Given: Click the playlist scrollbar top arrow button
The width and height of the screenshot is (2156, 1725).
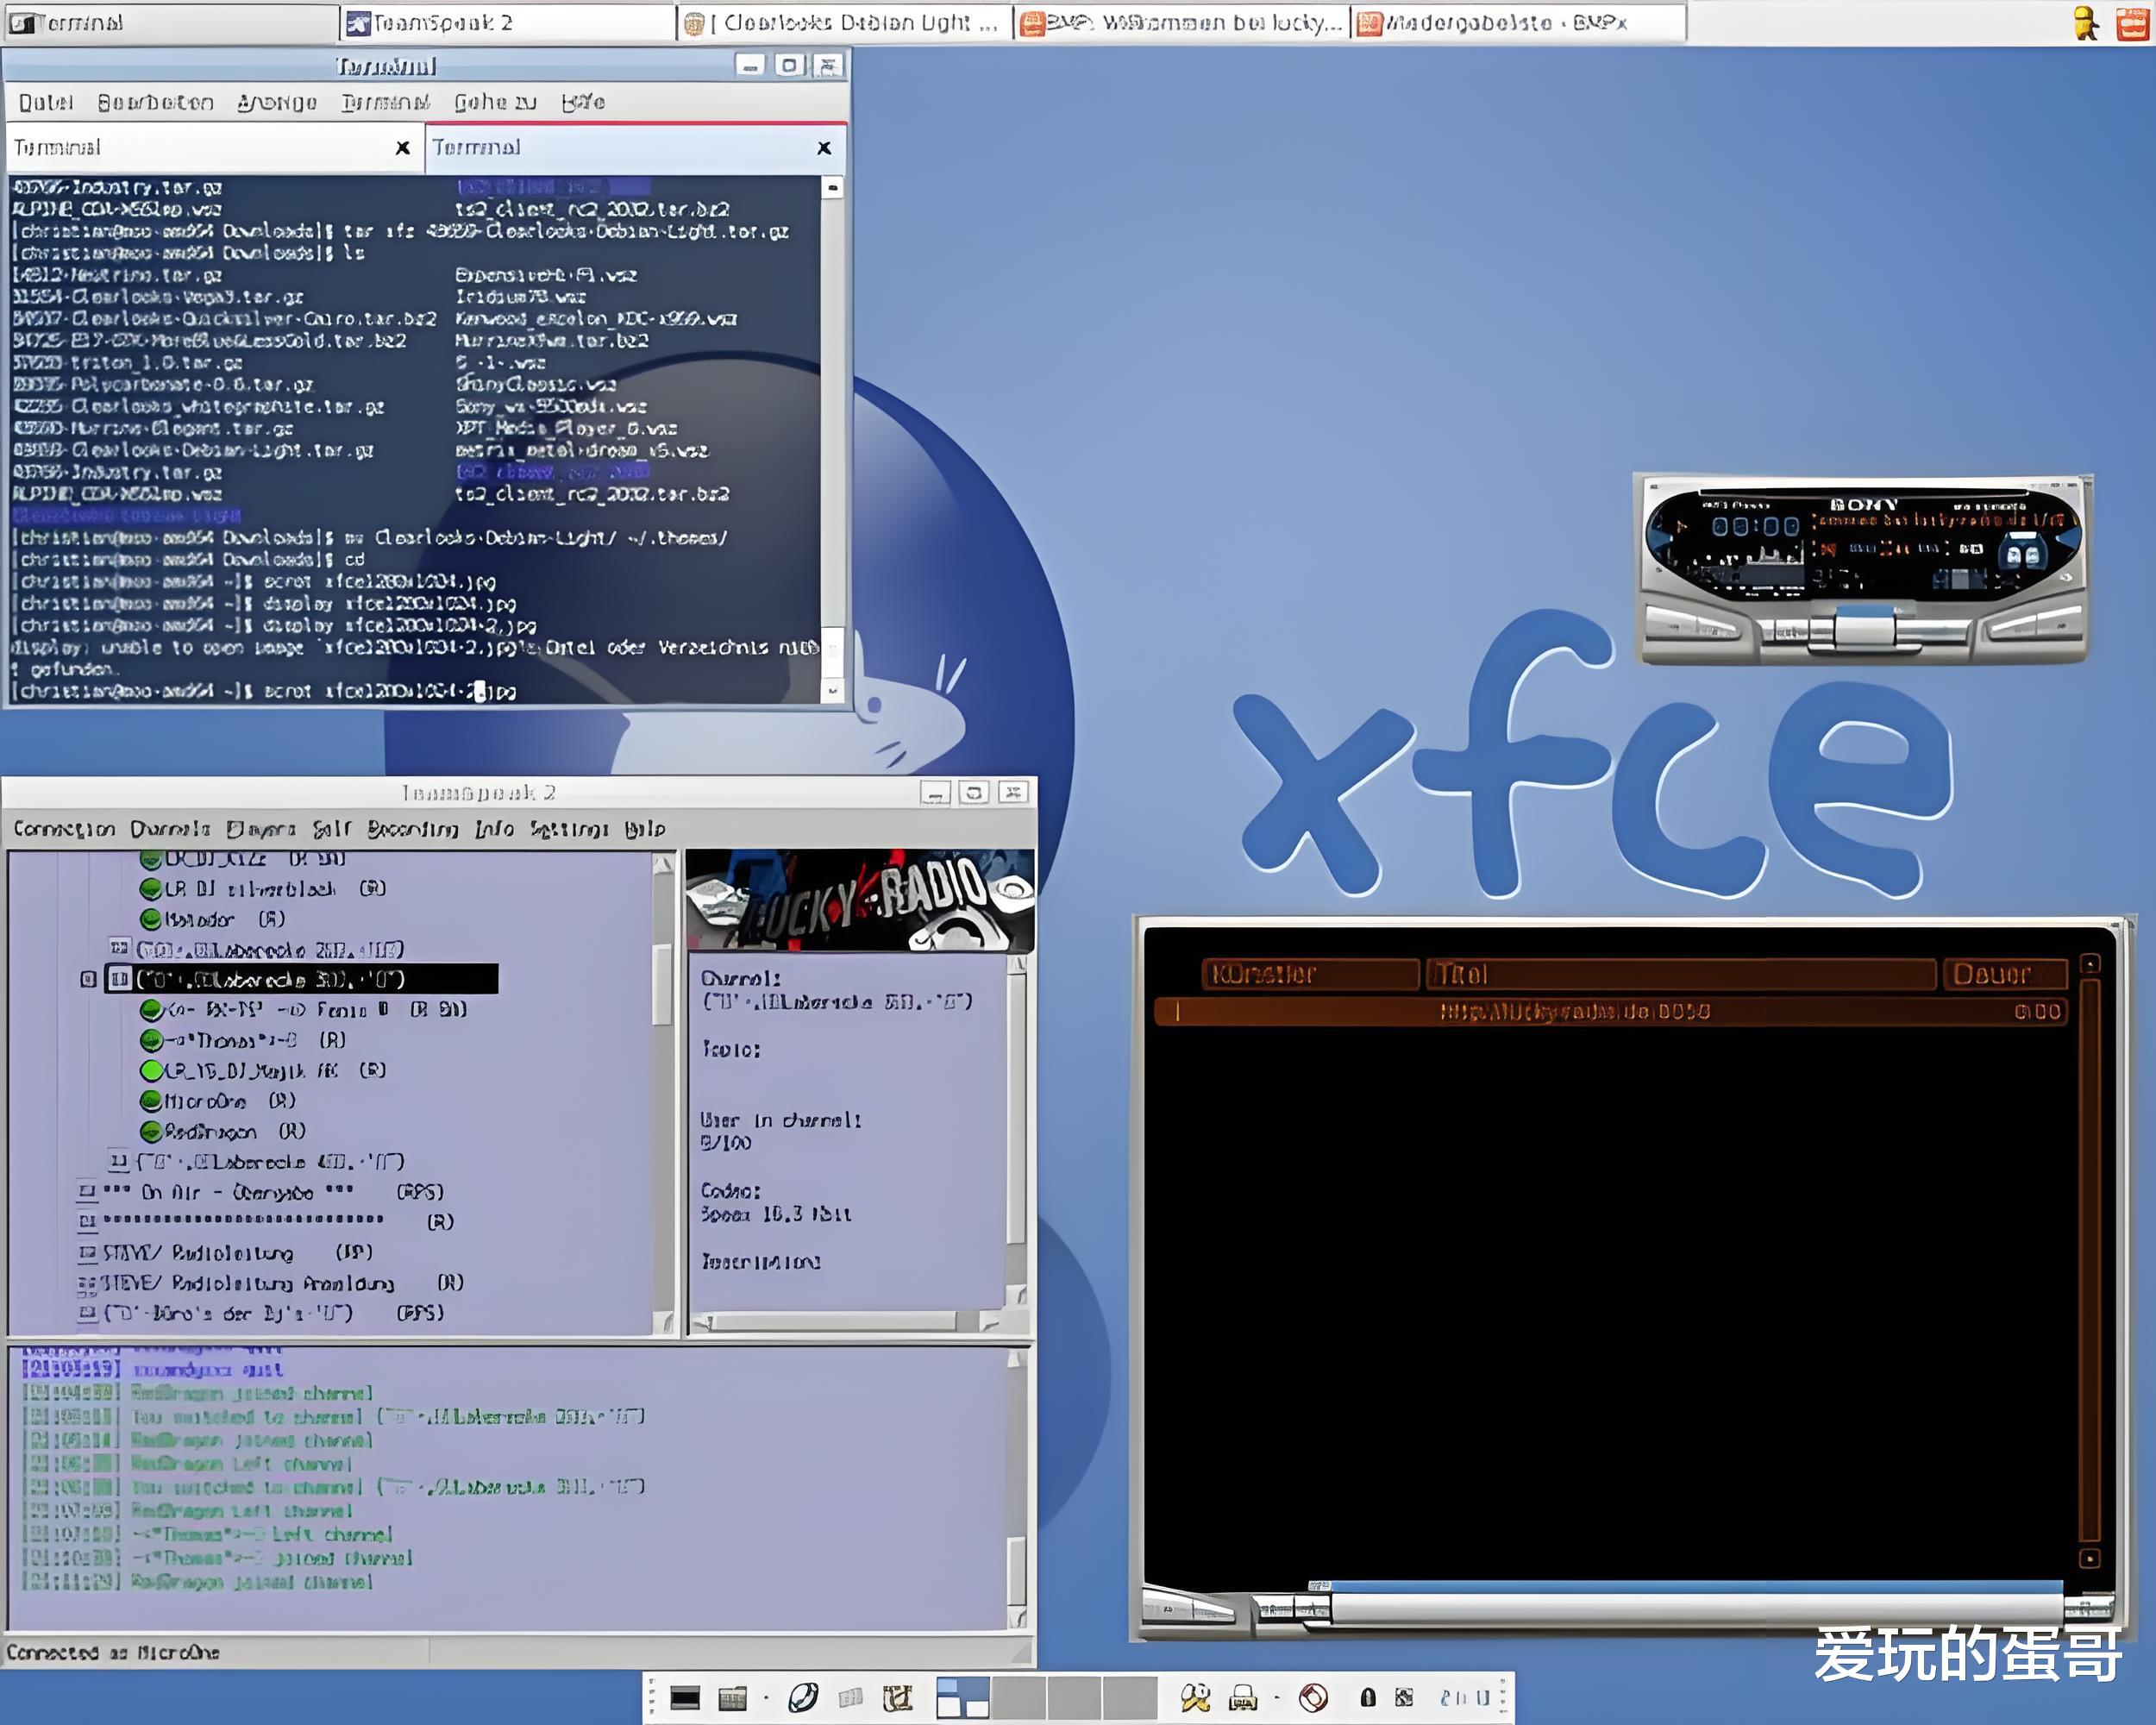Looking at the screenshot, I should click(x=2089, y=964).
